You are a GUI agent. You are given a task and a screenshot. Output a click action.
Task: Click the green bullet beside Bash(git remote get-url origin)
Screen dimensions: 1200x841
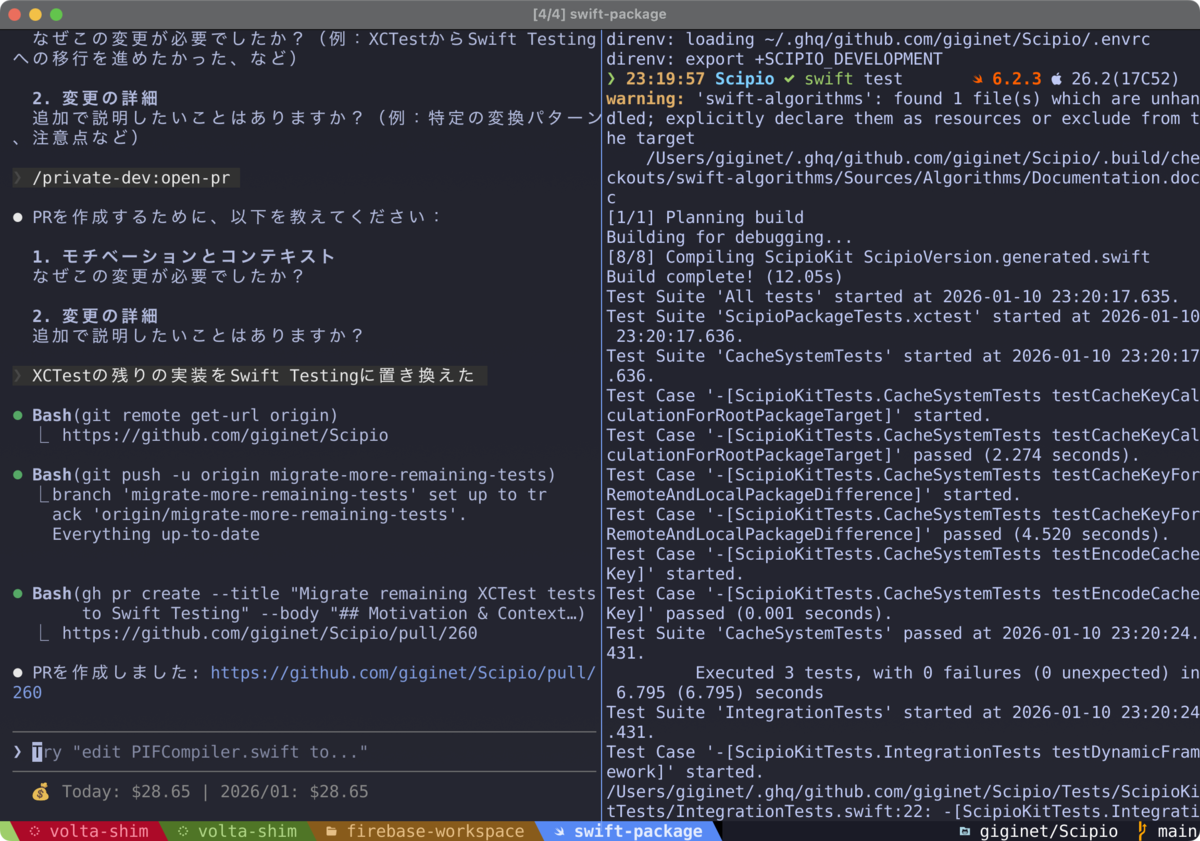[x=18, y=415]
